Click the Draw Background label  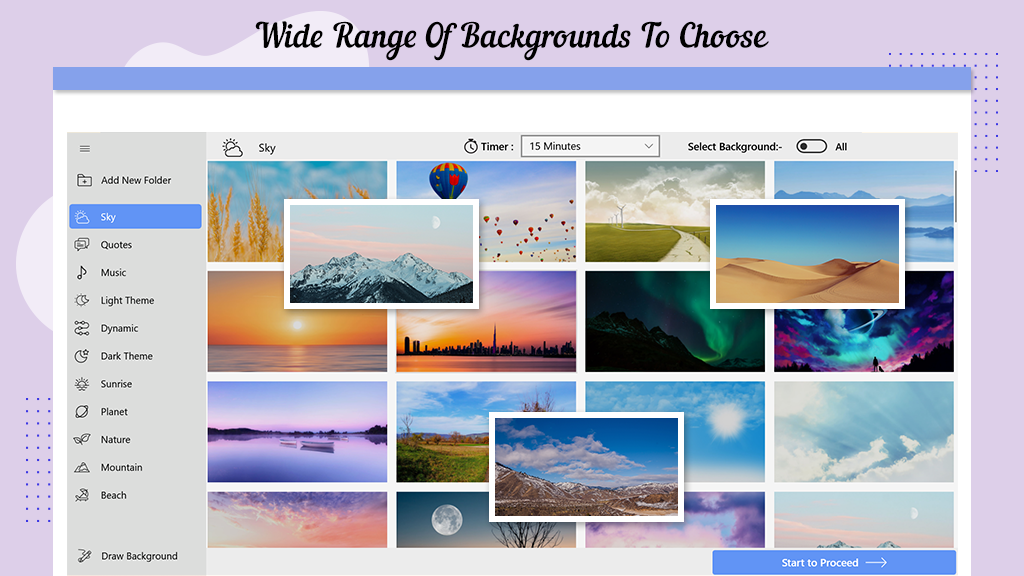click(139, 556)
